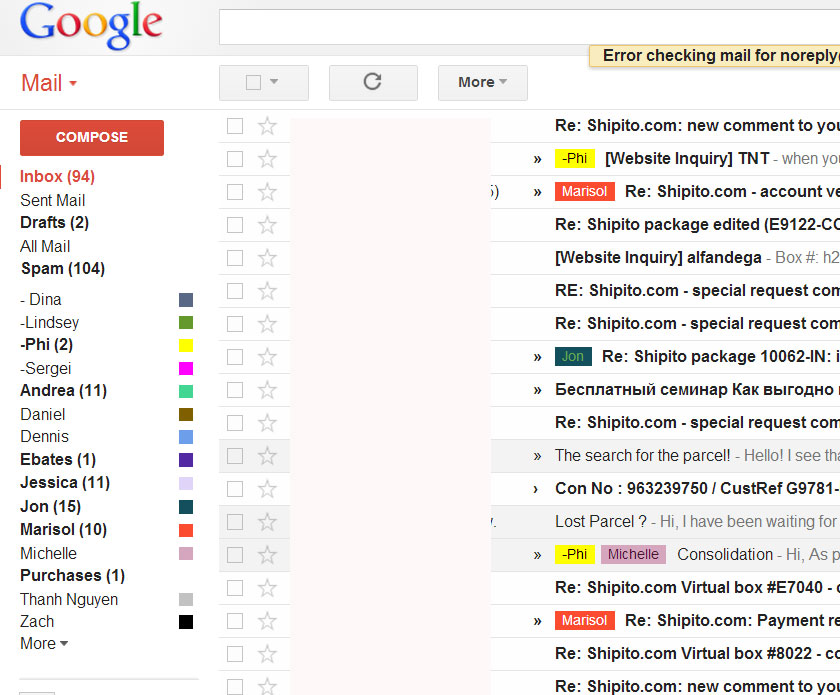Click the single-arrow marker on 'Con No : 963239750' row
Screen dimensions: 840x695
[536, 489]
